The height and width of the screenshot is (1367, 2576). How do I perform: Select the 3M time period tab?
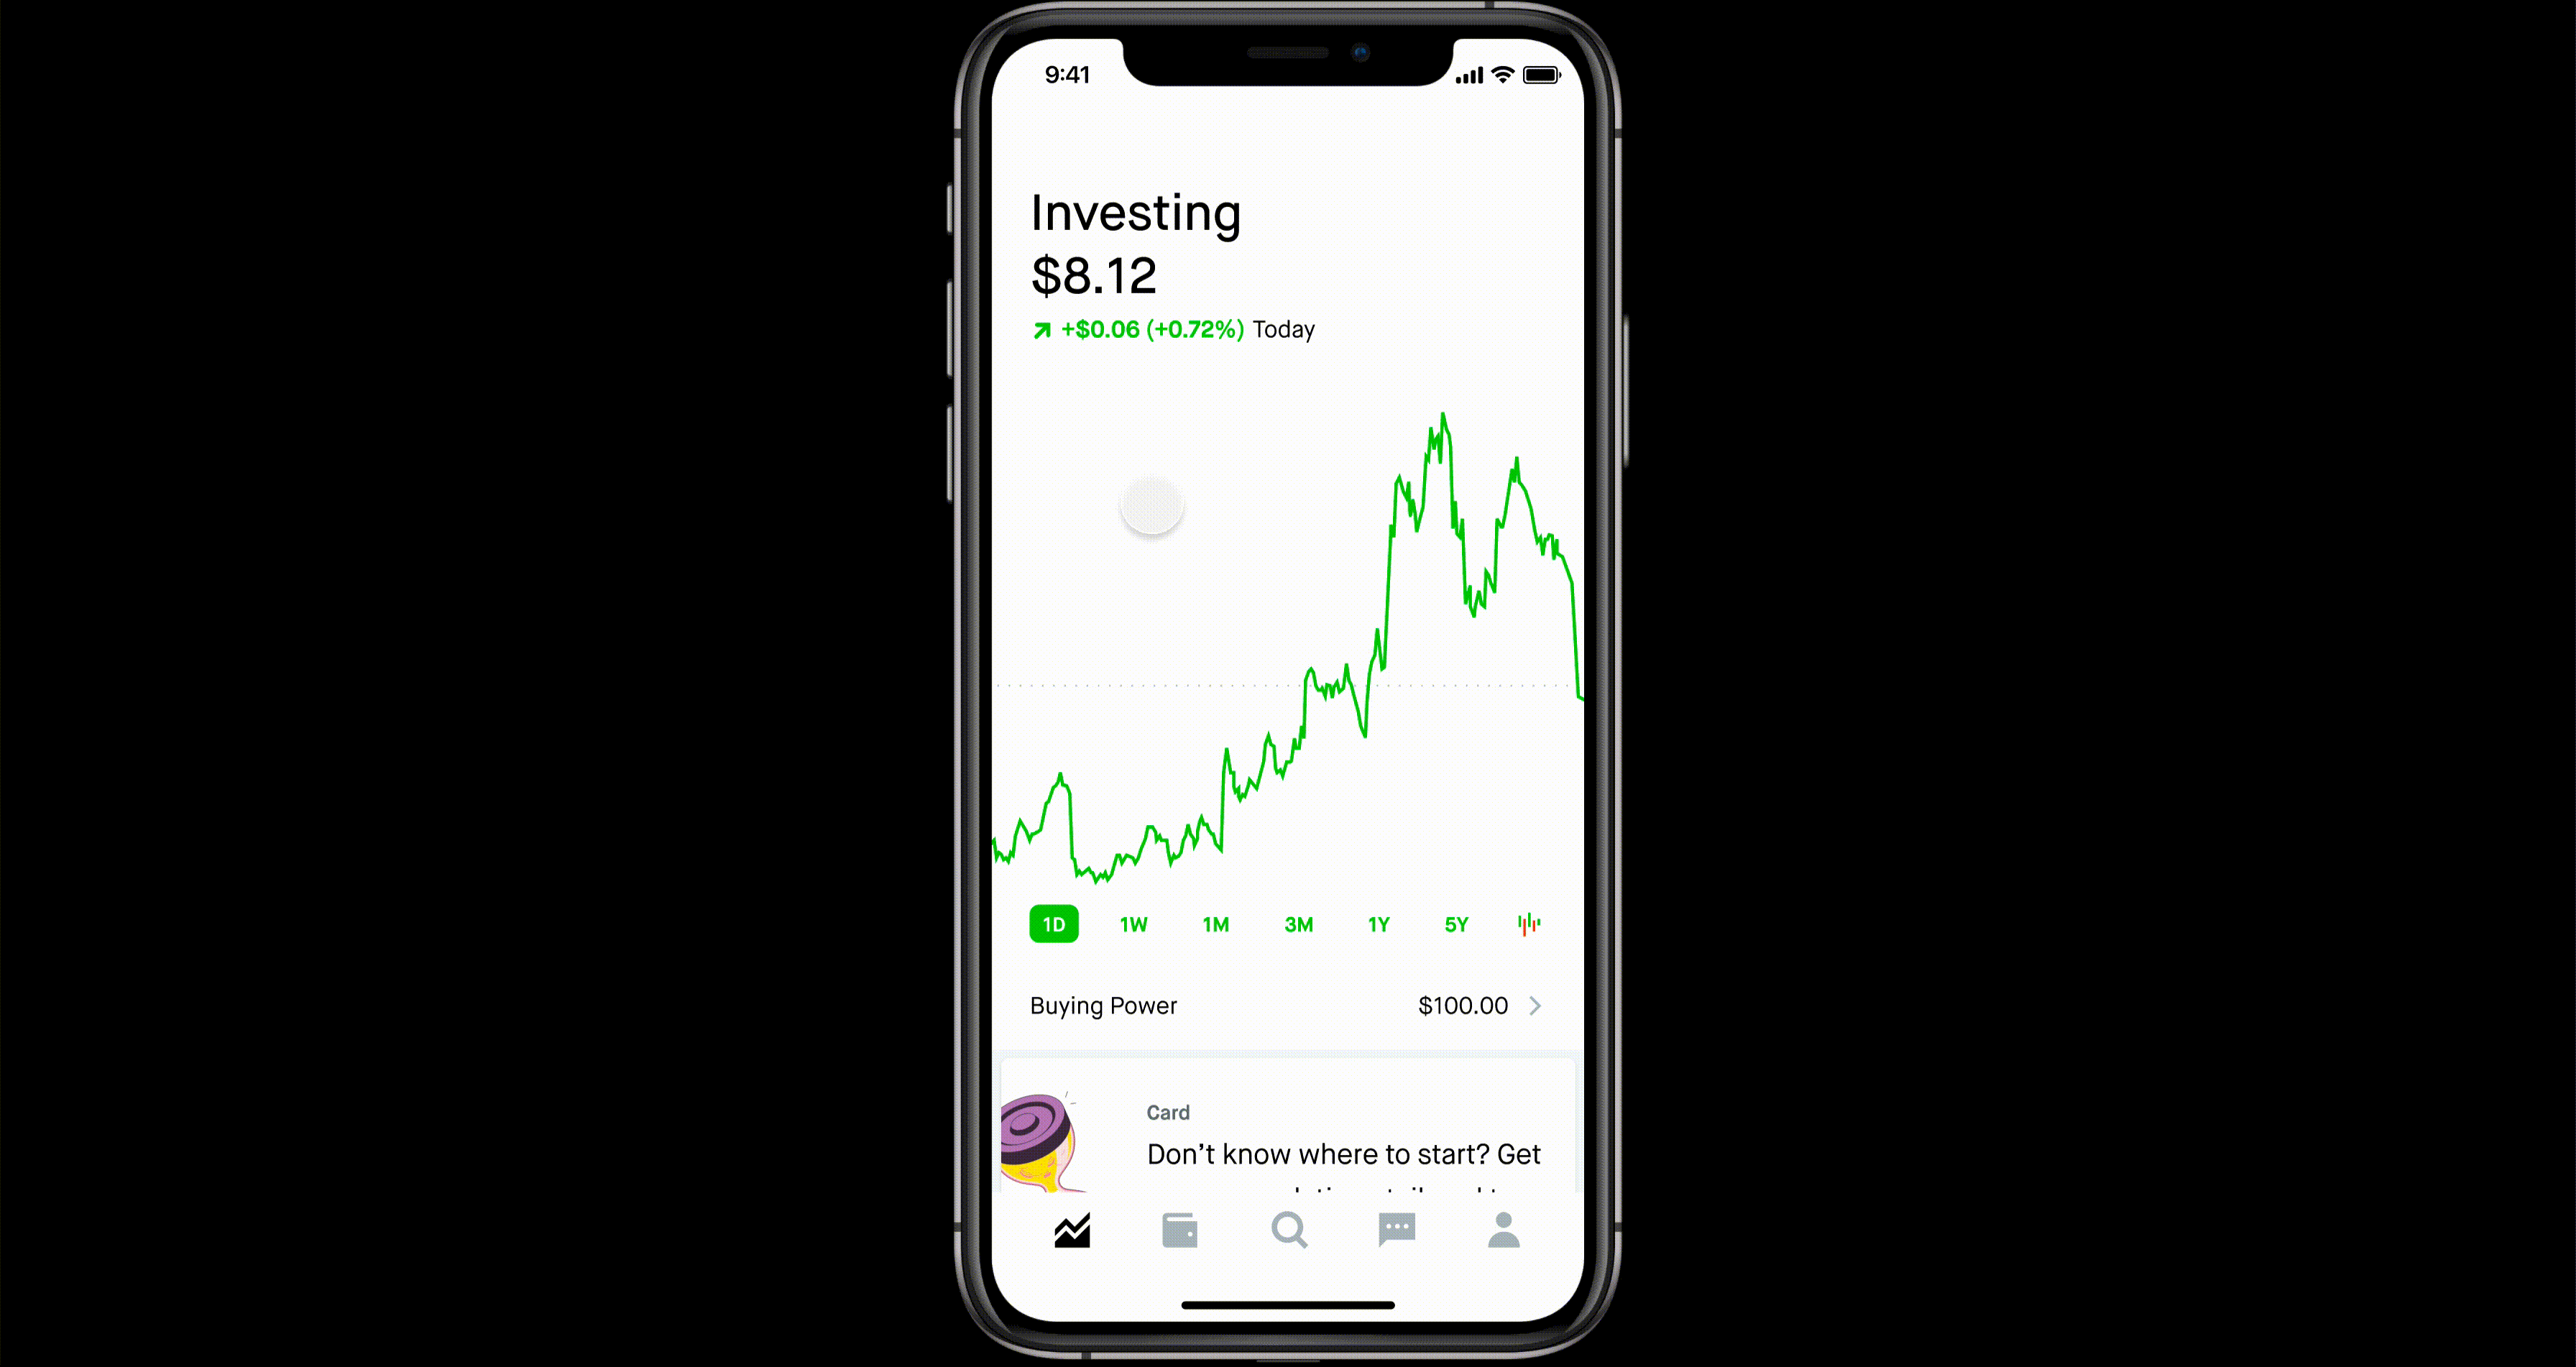[x=1298, y=924]
